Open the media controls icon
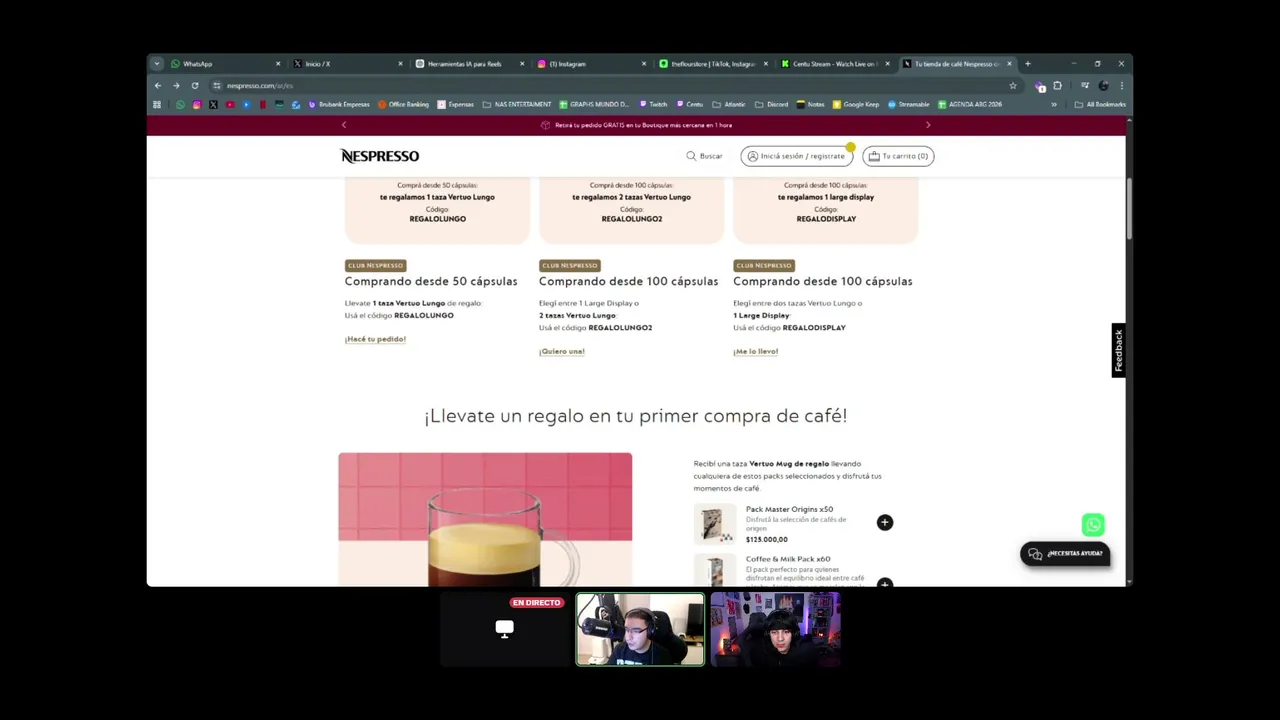The width and height of the screenshot is (1280, 720). (1085, 86)
